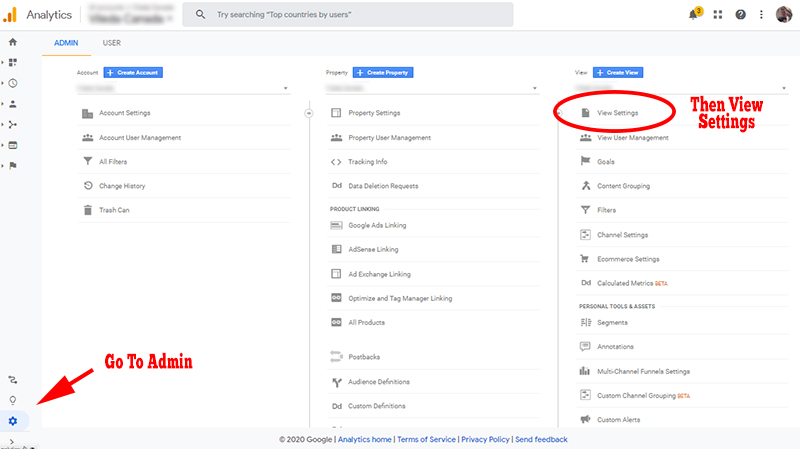The height and width of the screenshot is (449, 800).
Task: Click the Create Property button
Action: (383, 72)
